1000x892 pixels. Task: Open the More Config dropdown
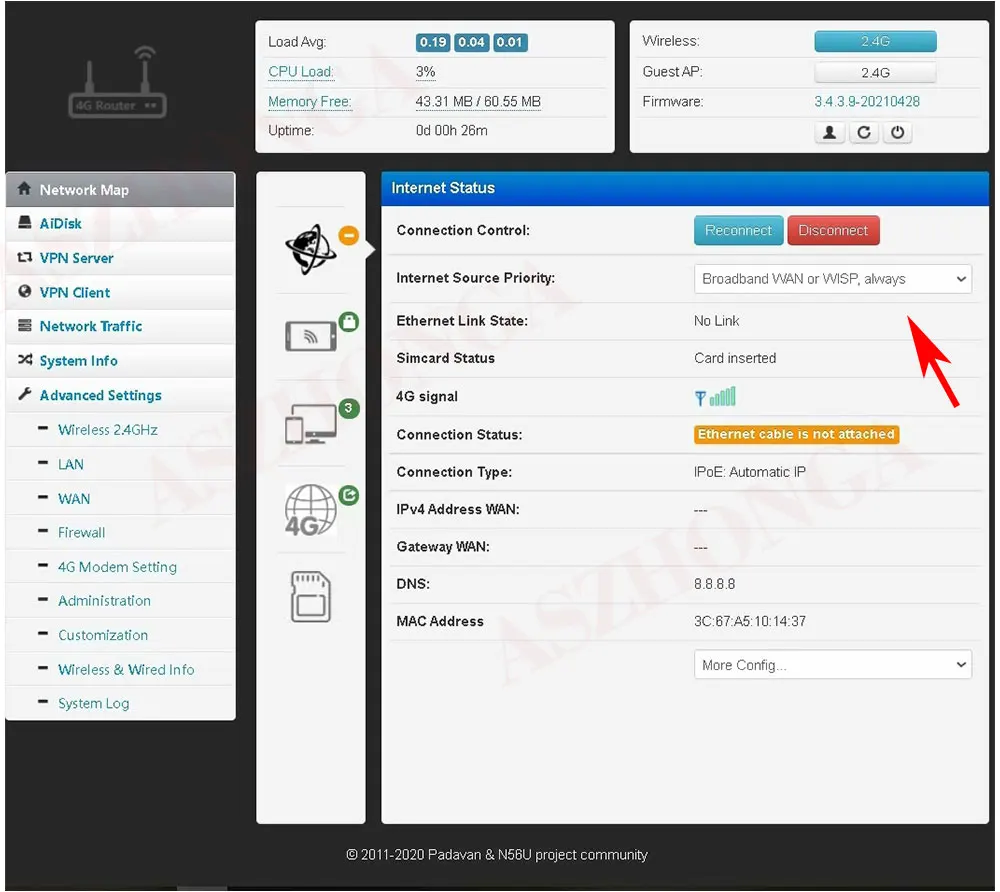pos(834,666)
